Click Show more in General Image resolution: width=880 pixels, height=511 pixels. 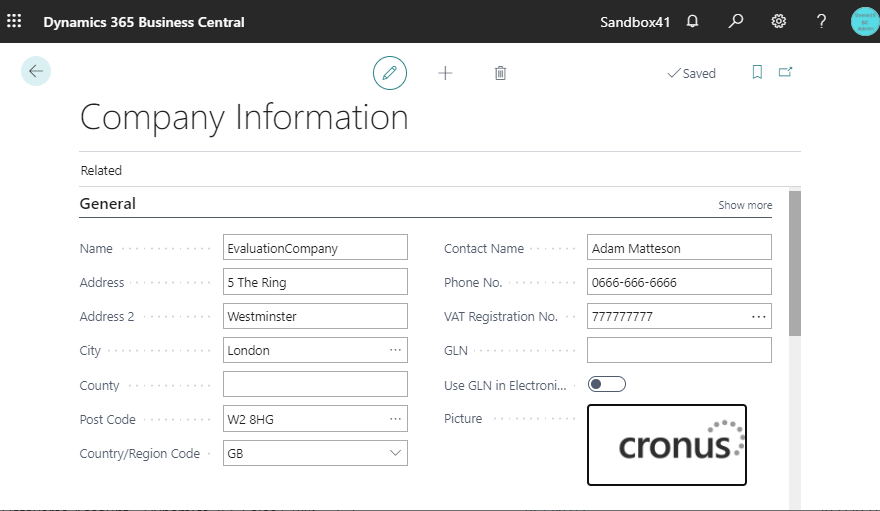[745, 205]
